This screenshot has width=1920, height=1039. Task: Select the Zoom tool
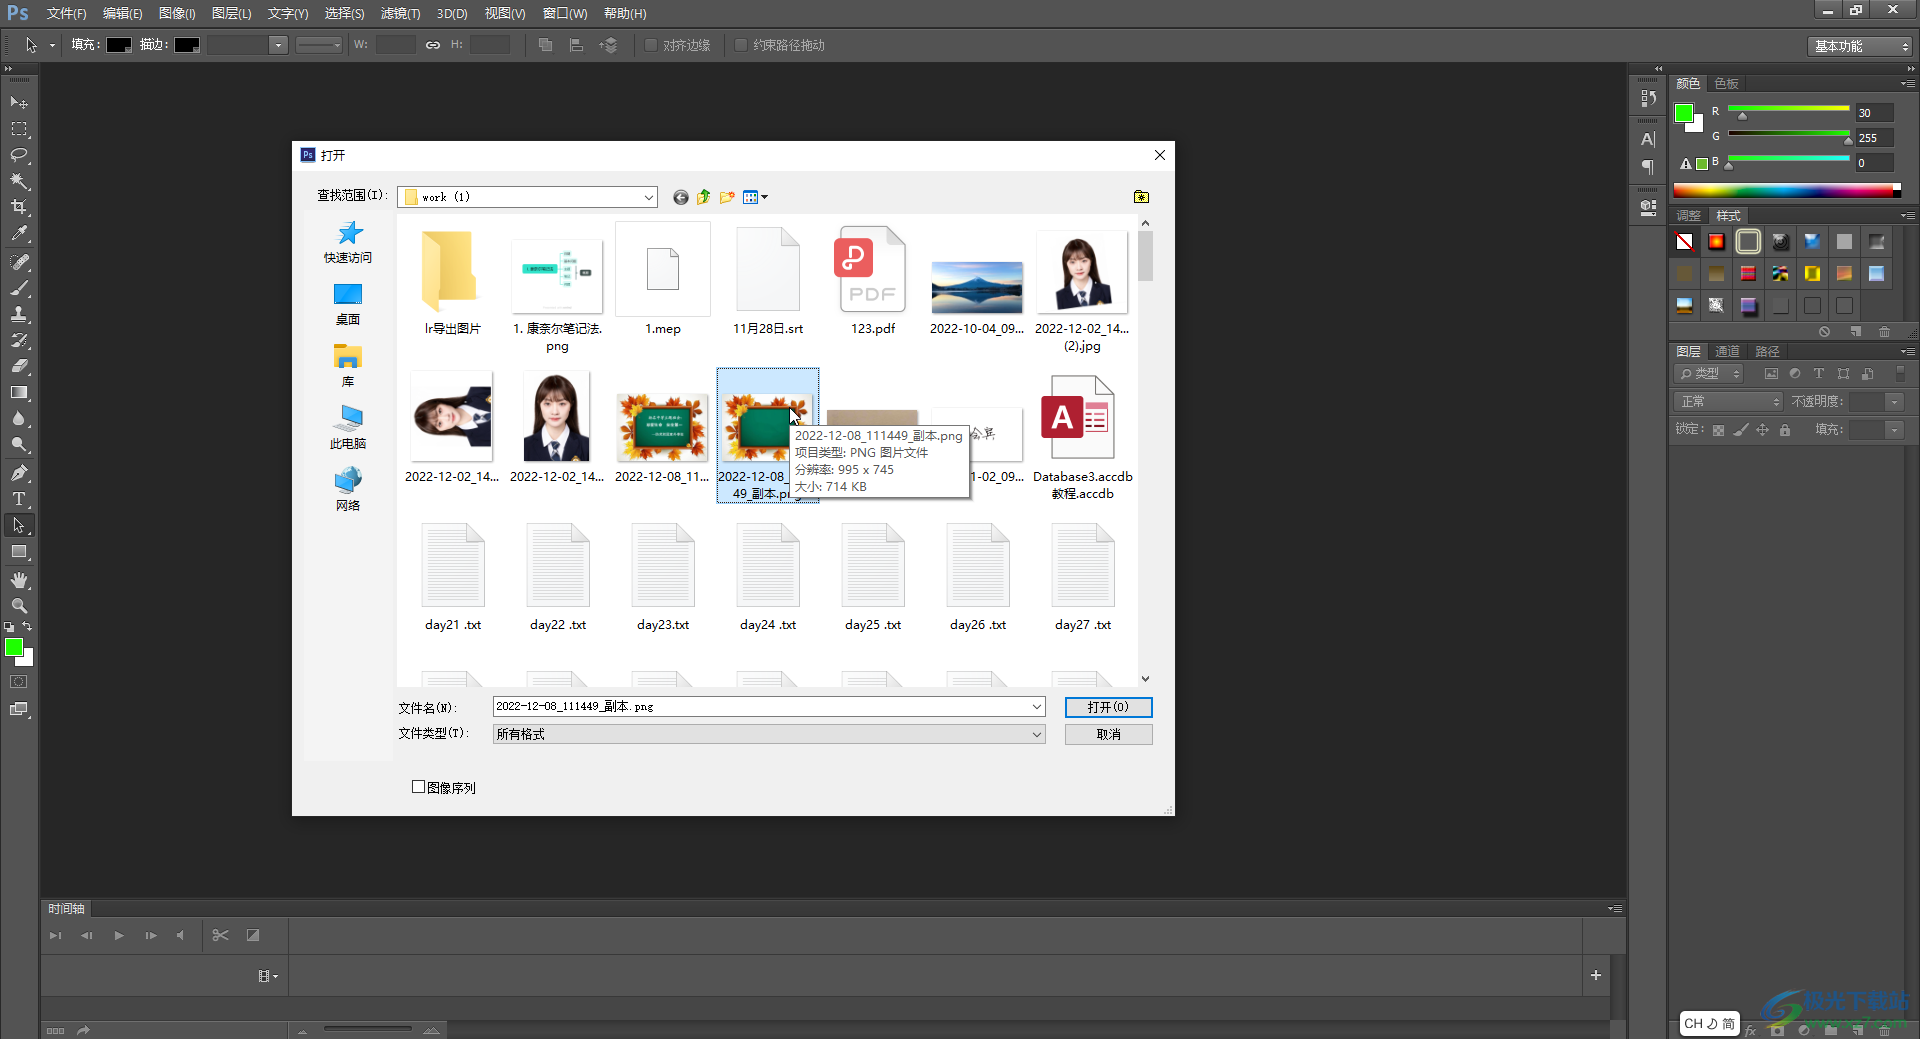(19, 606)
